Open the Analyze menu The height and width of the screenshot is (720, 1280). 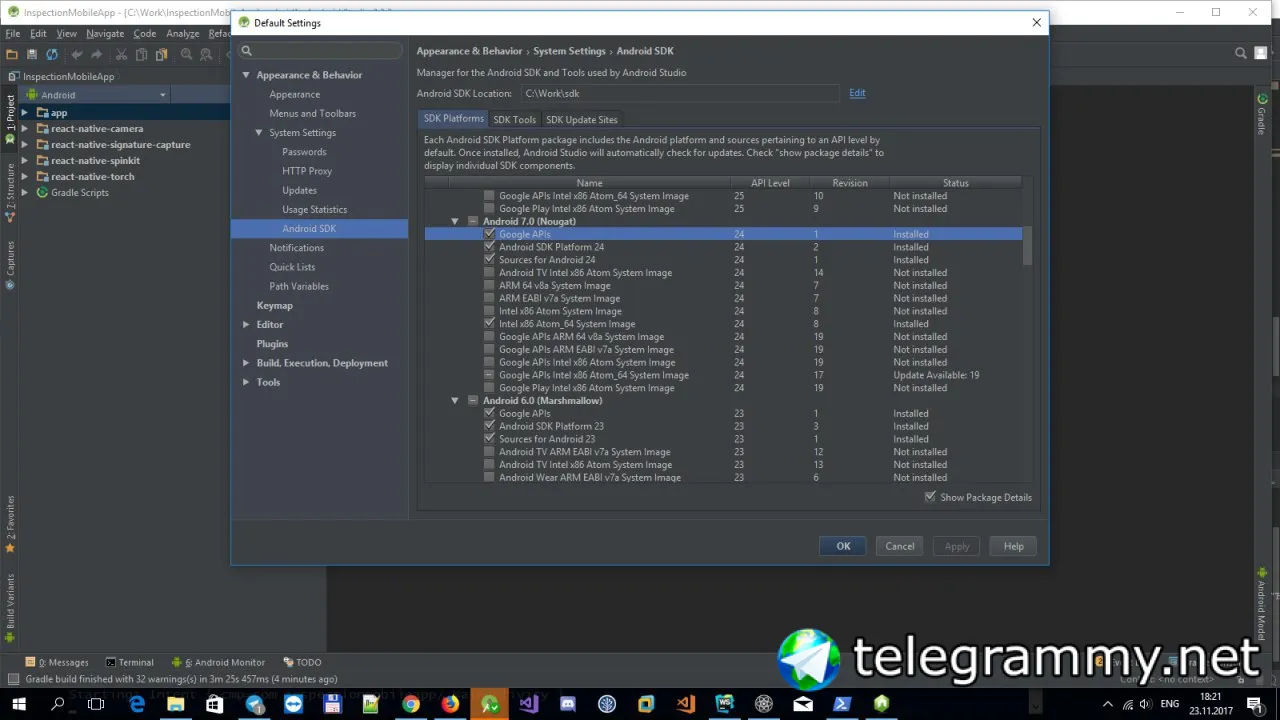tap(183, 33)
